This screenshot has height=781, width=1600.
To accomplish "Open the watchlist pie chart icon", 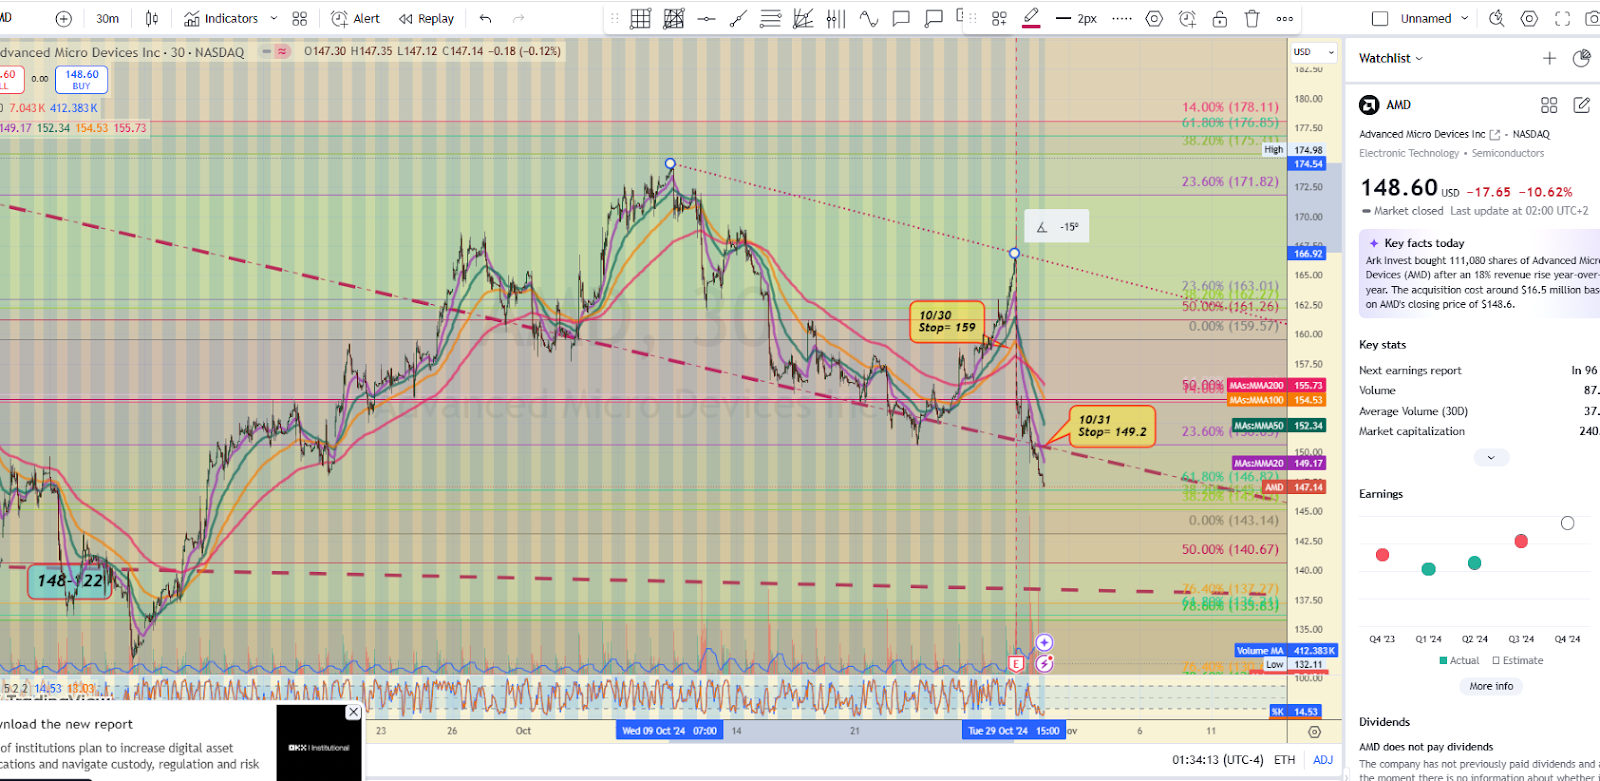I will (x=1581, y=58).
